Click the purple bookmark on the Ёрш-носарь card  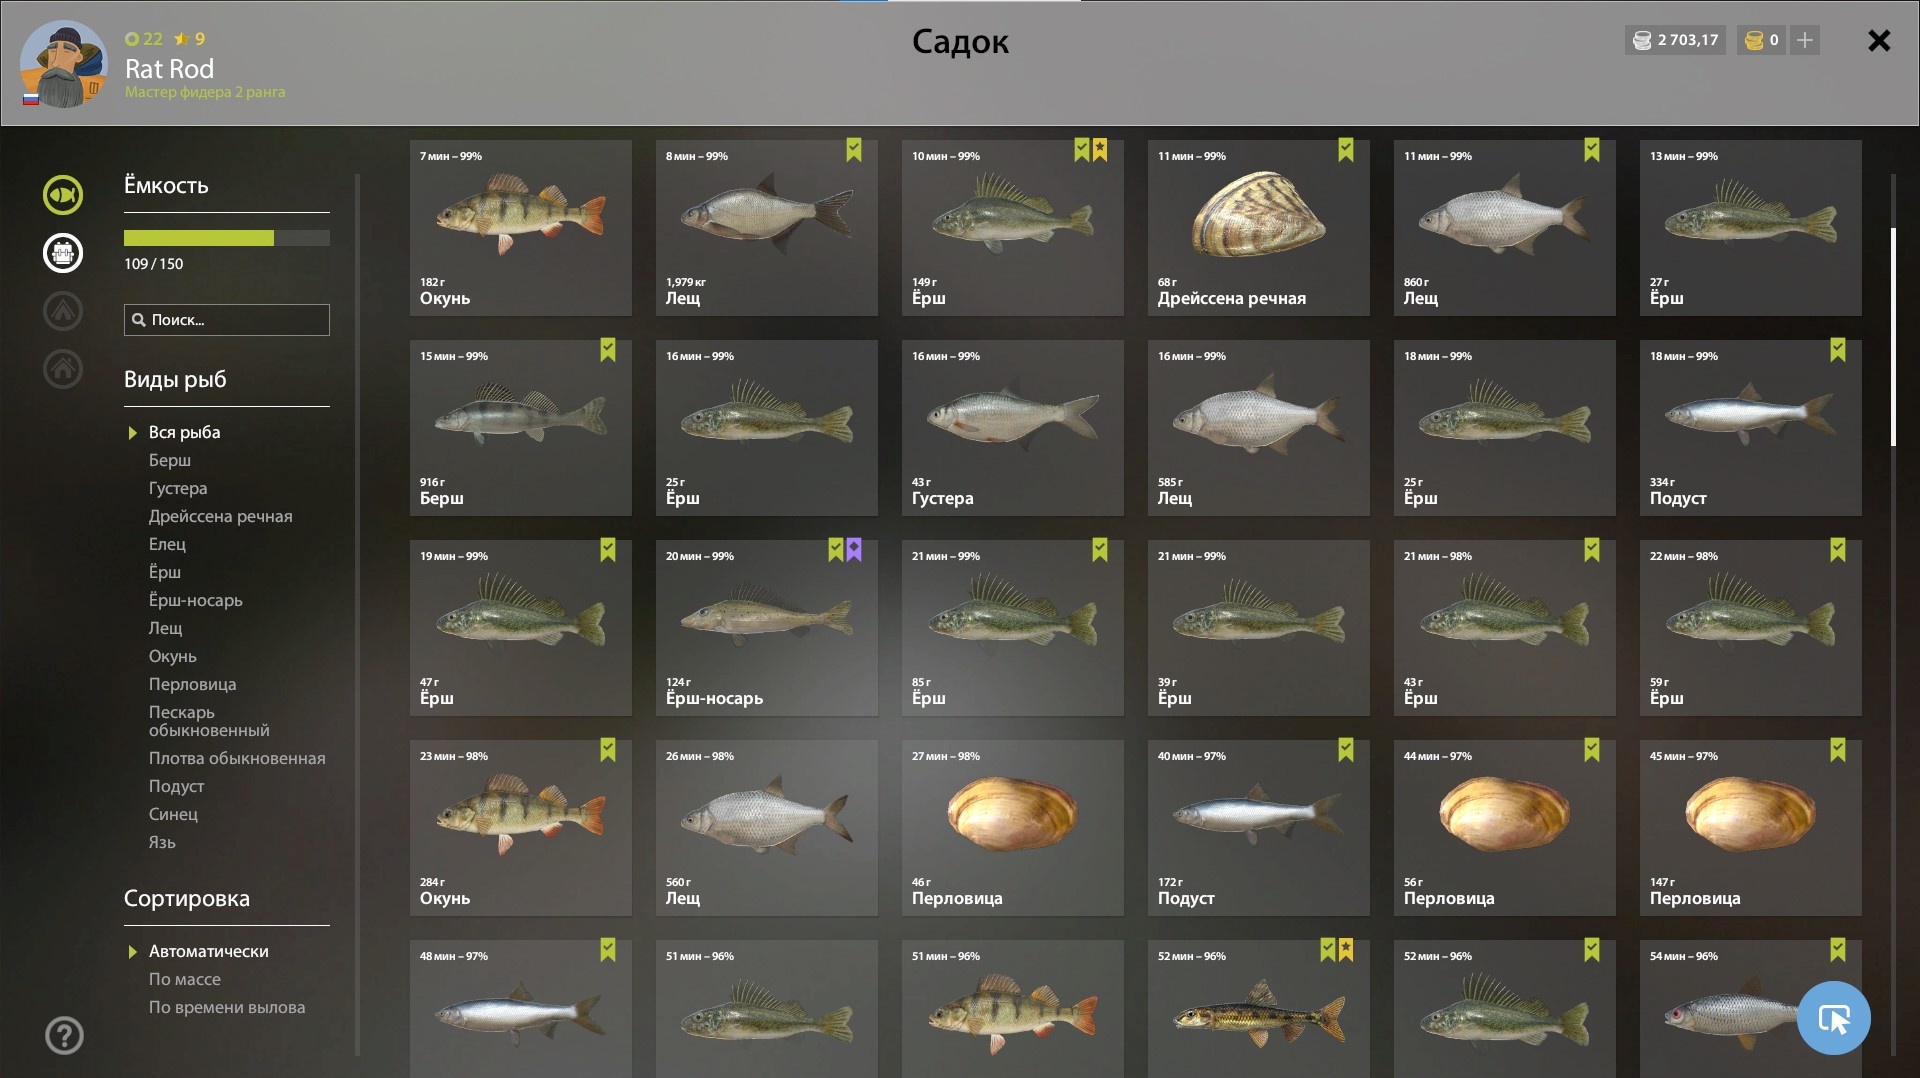854,550
